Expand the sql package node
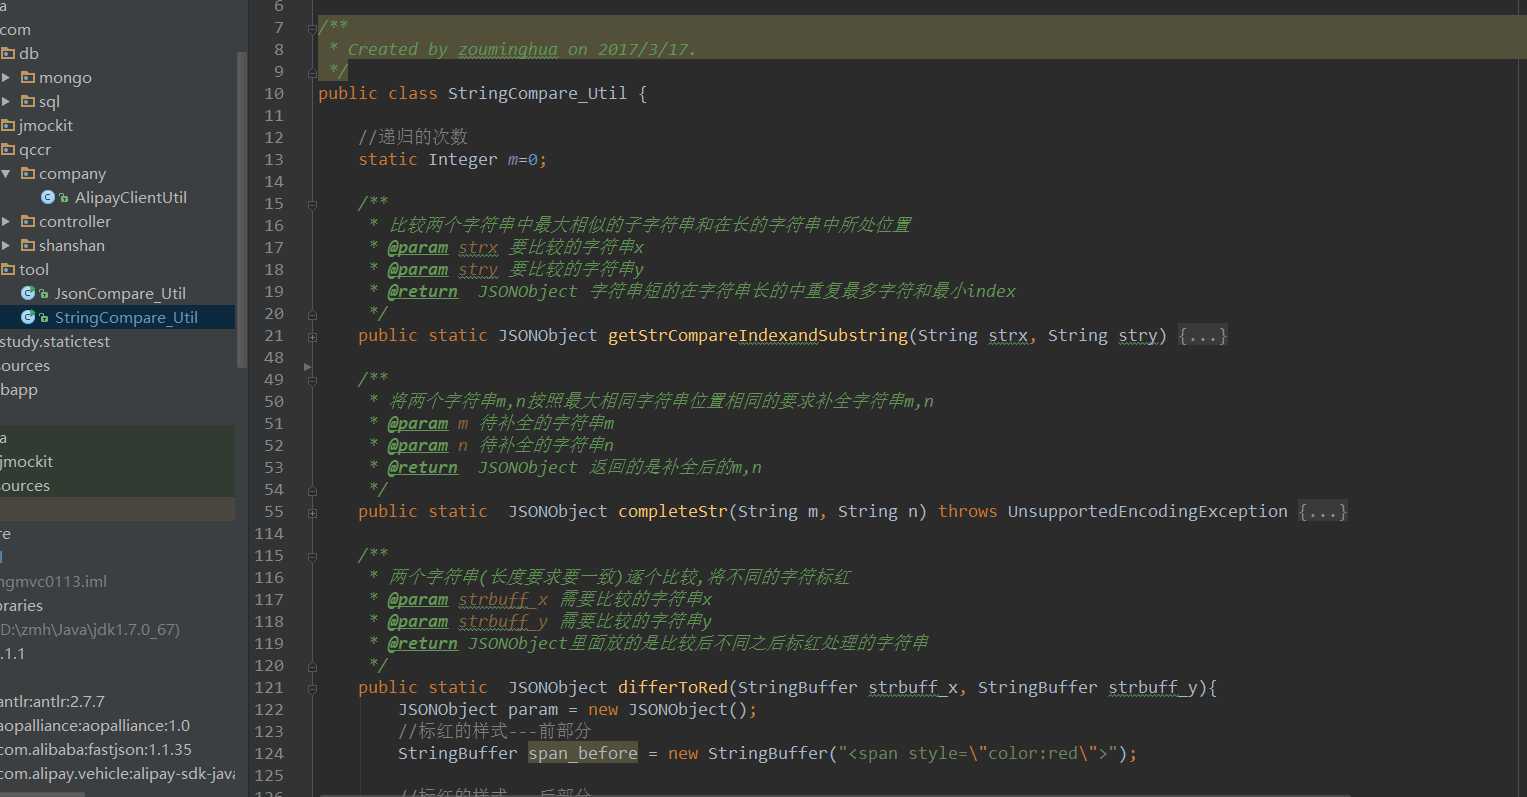Screen dimensions: 1527x797 pyautogui.click(x=6, y=101)
